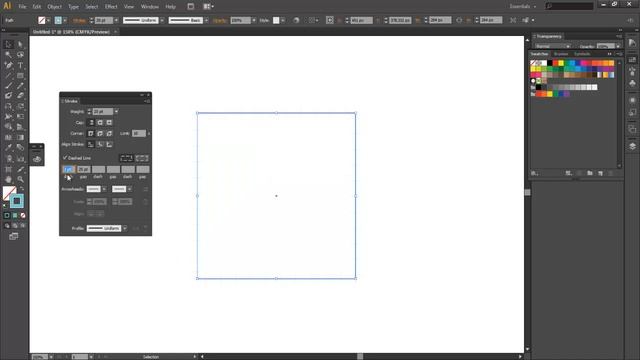This screenshot has width=640, height=360.
Task: Click the Fill box in the toolbar
Action: tap(9, 192)
